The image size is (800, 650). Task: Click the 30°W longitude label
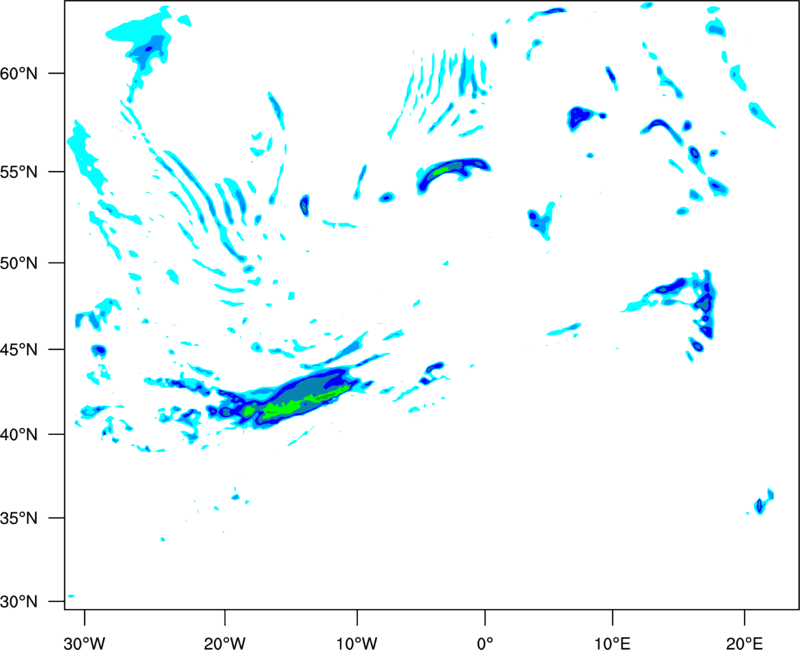[x=84, y=643]
